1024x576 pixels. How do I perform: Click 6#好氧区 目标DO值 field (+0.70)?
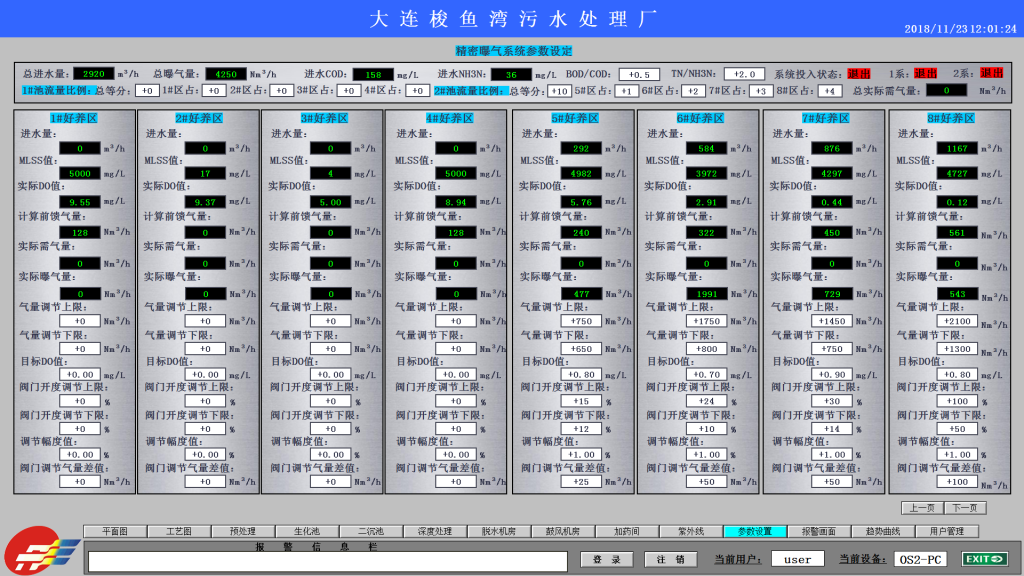click(x=707, y=375)
